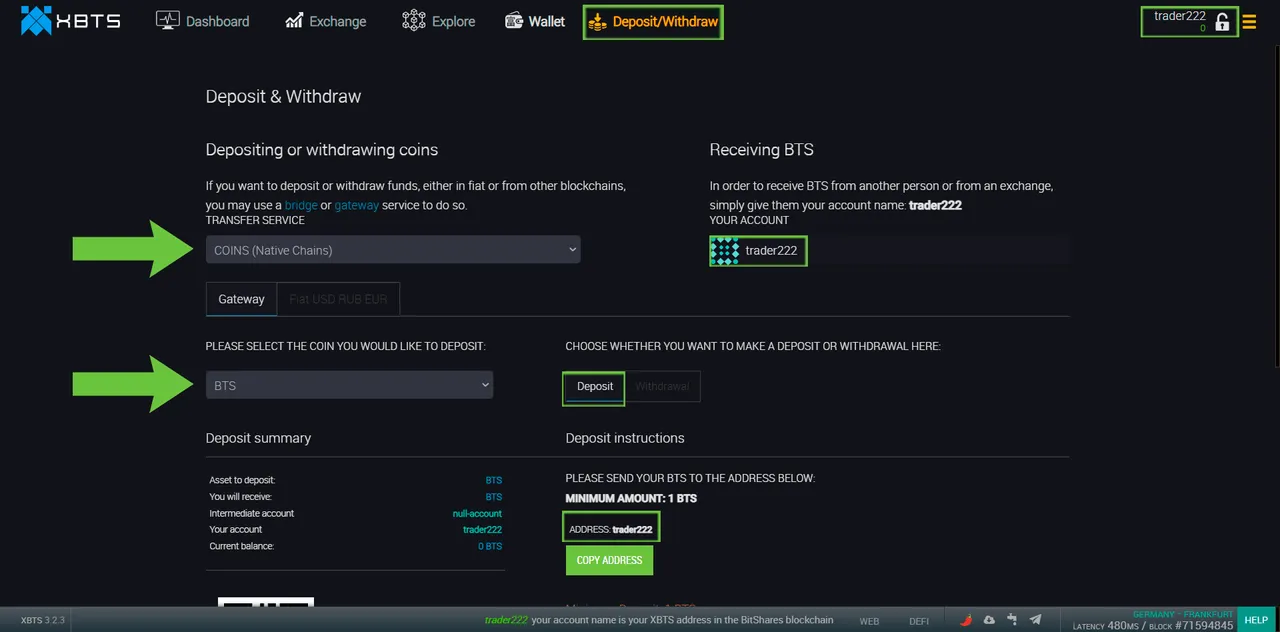Follow the bridge link
Image resolution: width=1280 pixels, height=632 pixels.
(x=301, y=205)
